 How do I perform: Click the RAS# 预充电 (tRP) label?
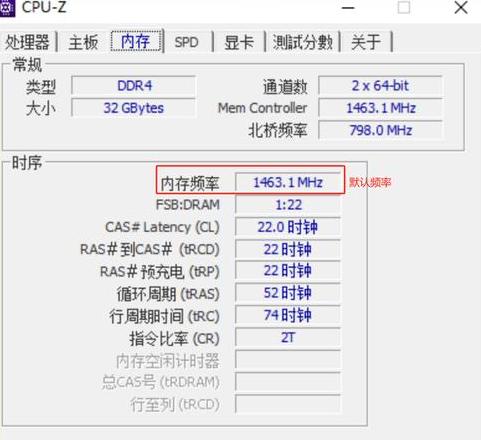click(160, 272)
